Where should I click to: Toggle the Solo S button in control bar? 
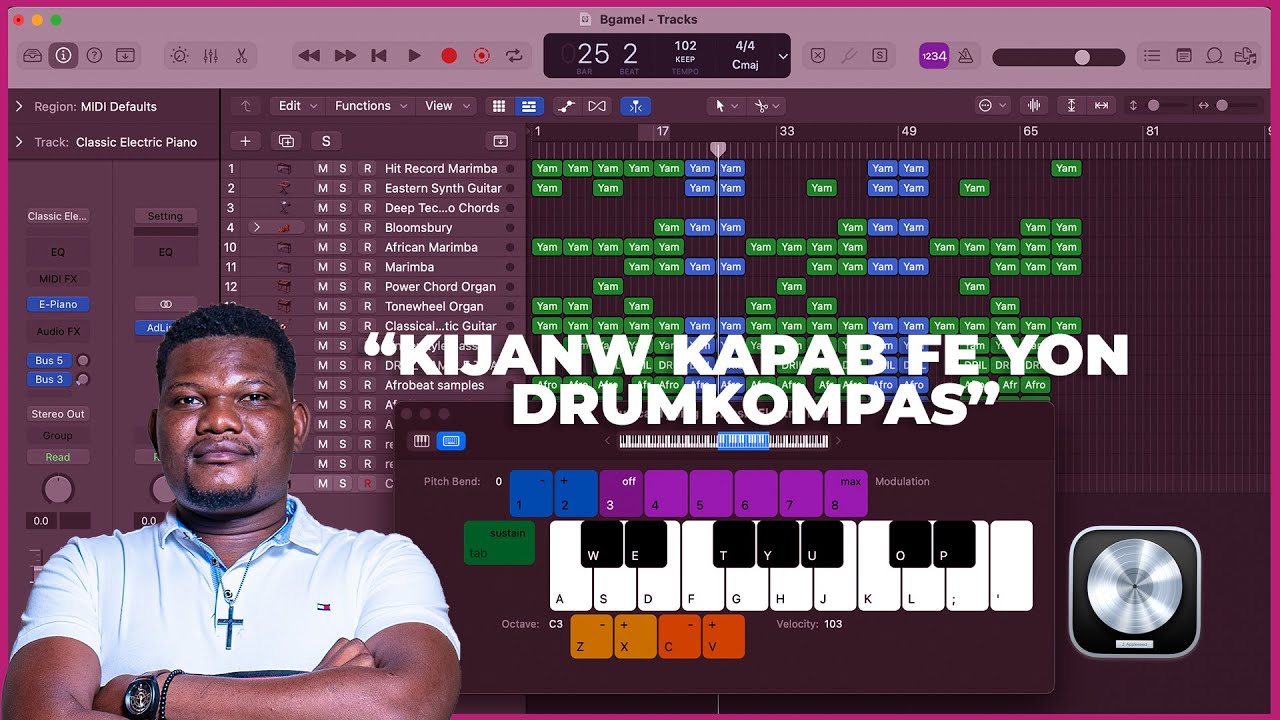[880, 56]
